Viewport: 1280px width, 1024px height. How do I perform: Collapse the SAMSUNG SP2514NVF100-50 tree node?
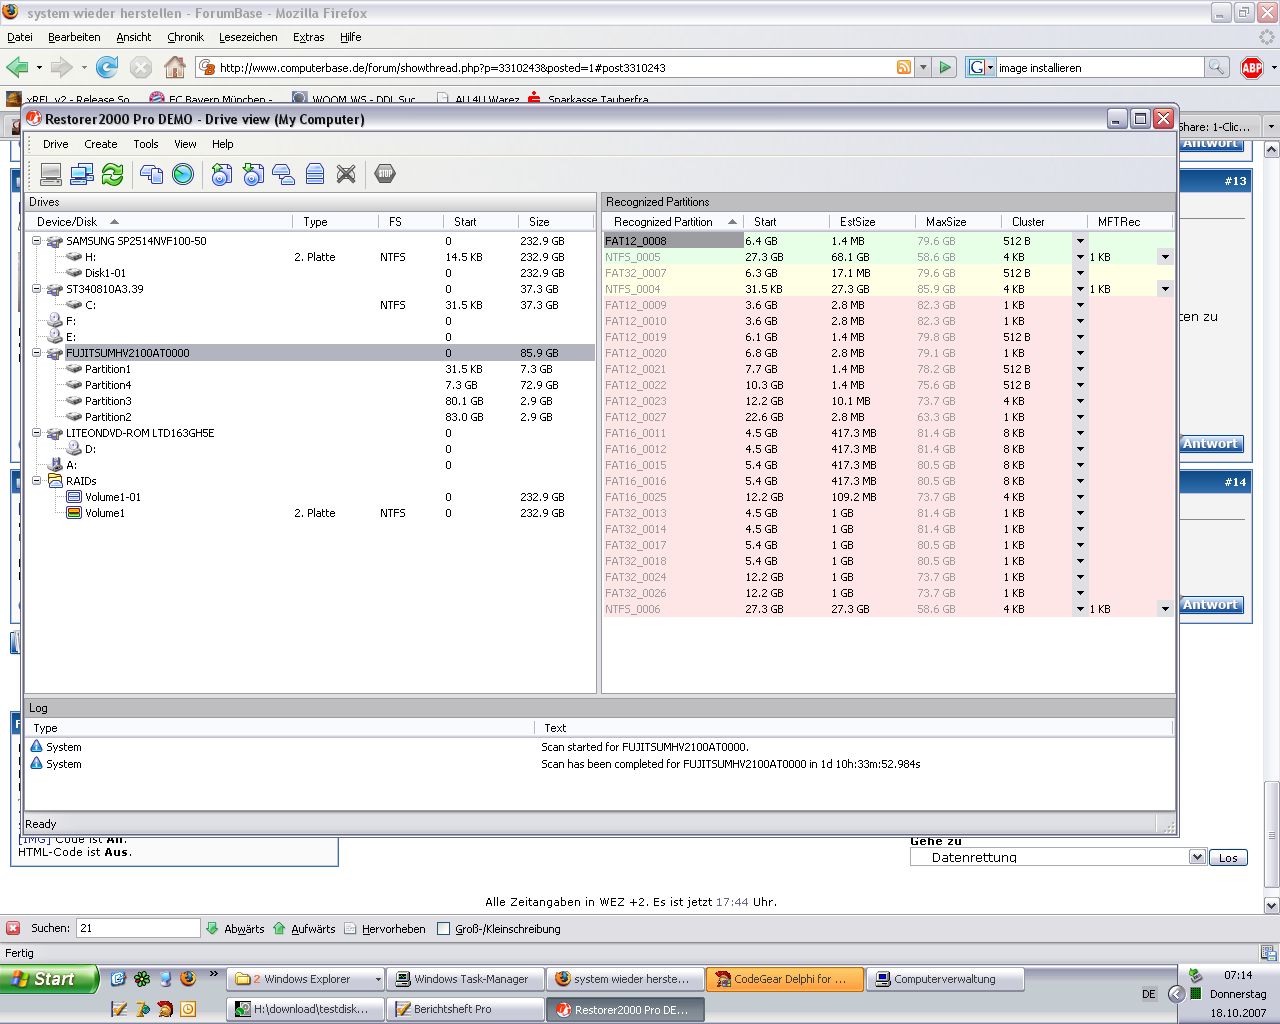pyautogui.click(x=37, y=241)
